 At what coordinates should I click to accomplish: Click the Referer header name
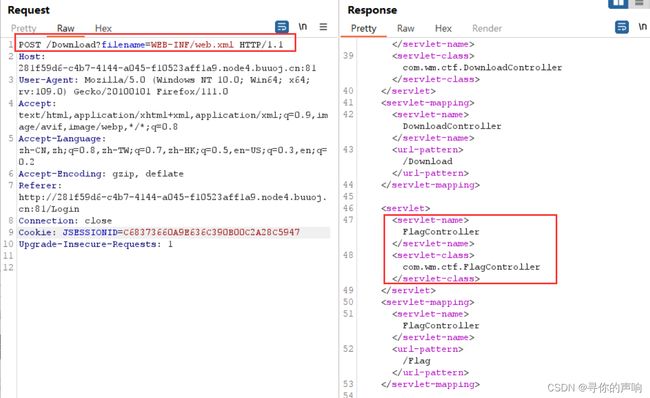click(x=40, y=185)
